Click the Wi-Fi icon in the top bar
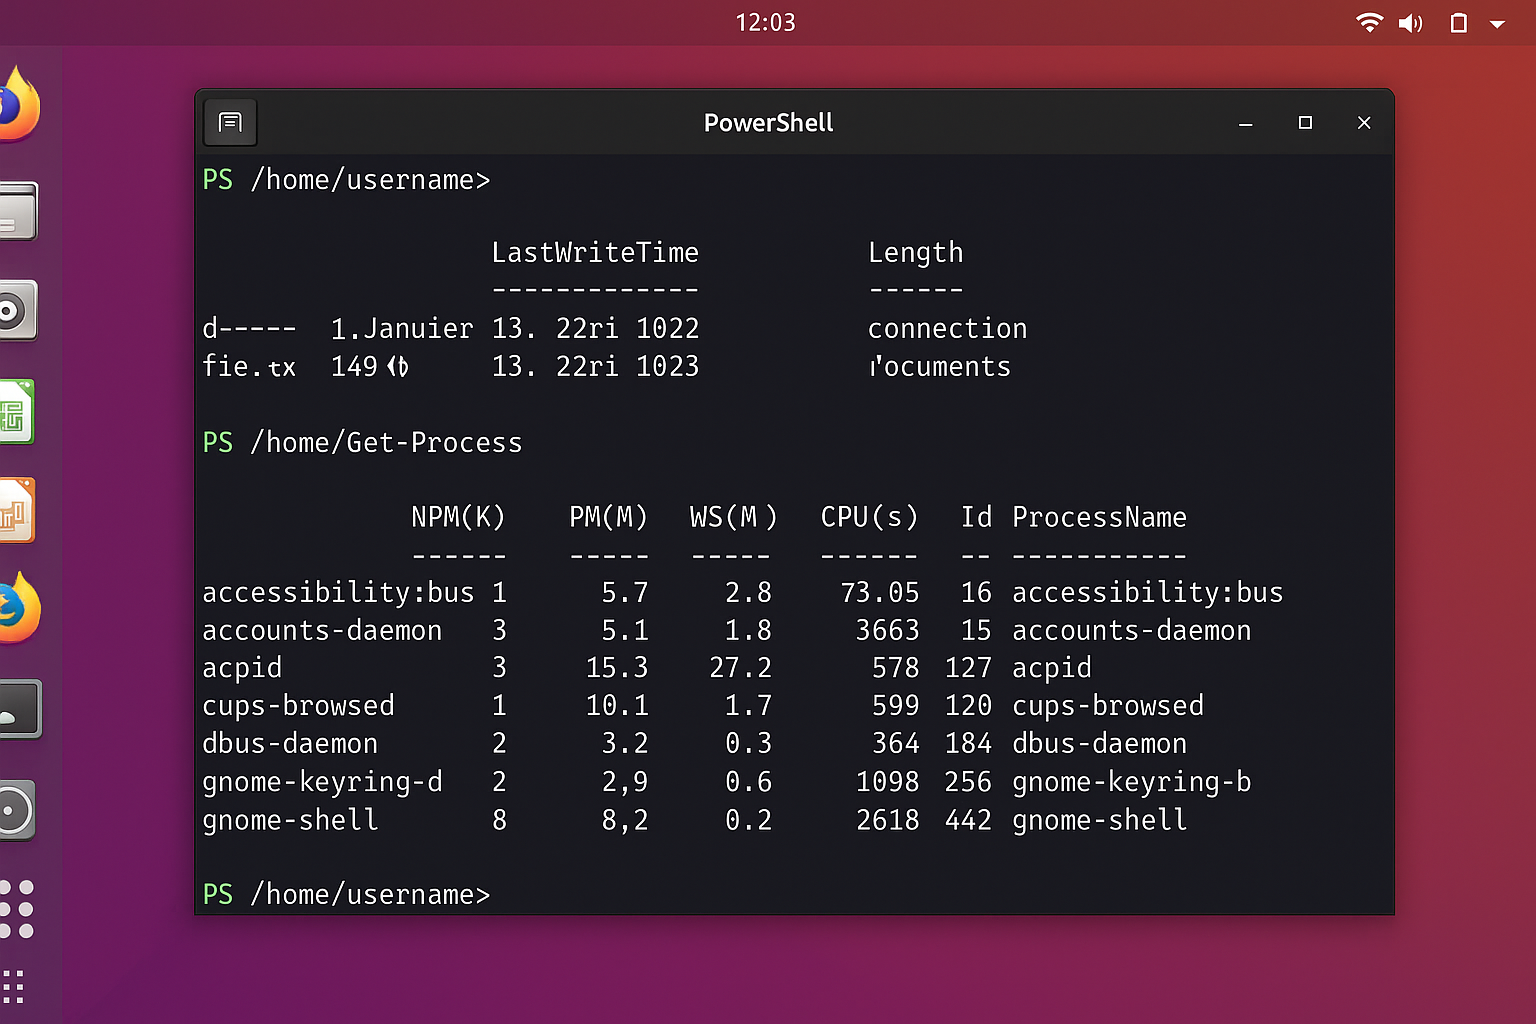 (1370, 23)
